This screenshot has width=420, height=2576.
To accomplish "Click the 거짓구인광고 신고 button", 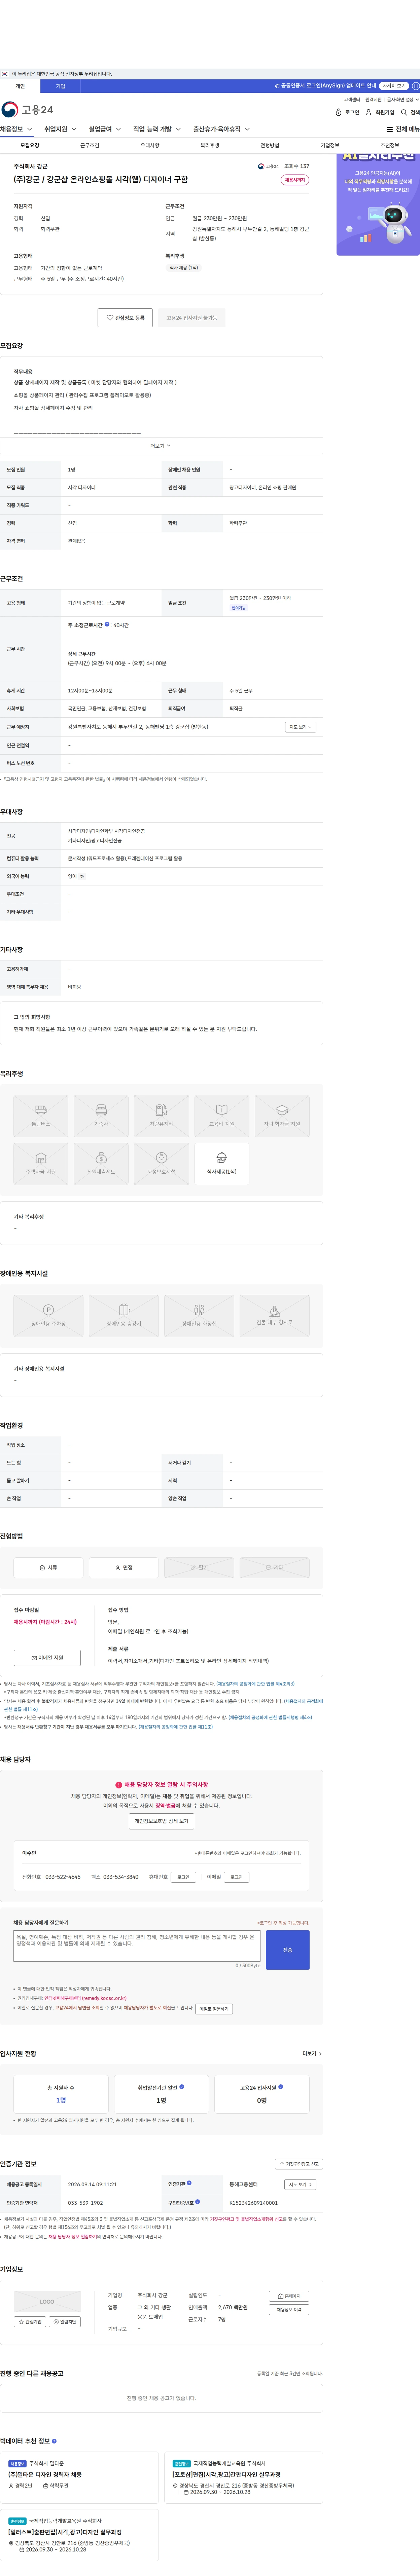I will 299,2164.
